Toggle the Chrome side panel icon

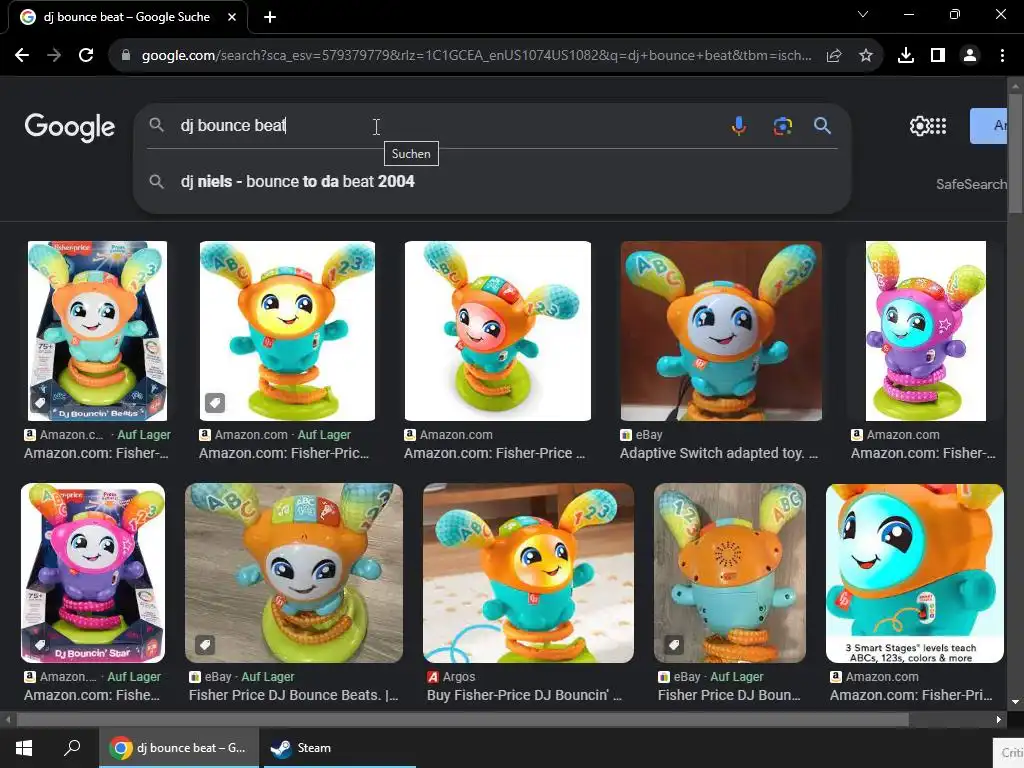pyautogui.click(x=938, y=56)
